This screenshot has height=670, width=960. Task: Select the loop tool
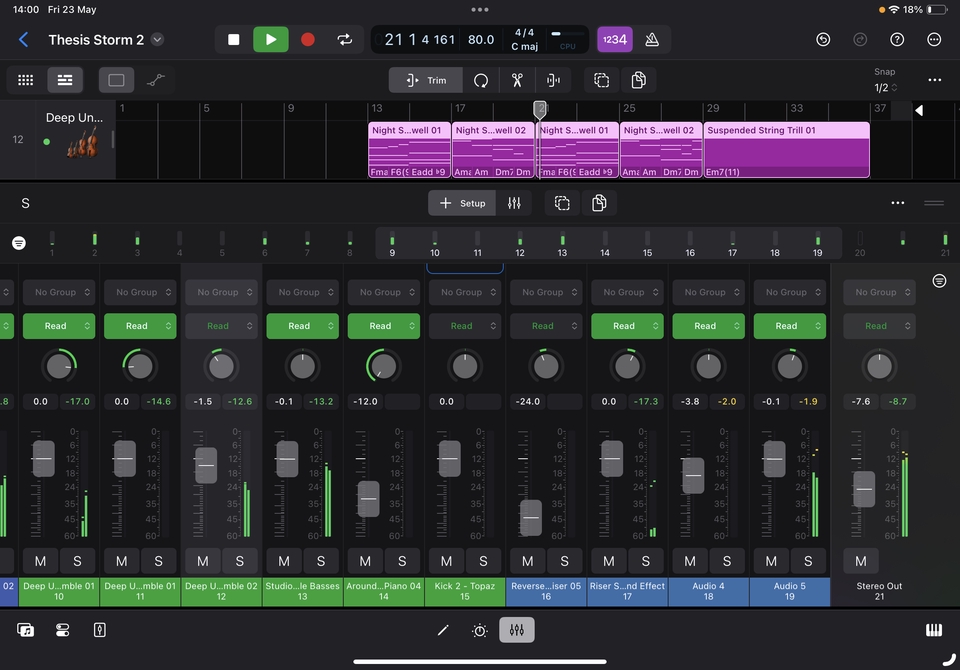click(481, 80)
